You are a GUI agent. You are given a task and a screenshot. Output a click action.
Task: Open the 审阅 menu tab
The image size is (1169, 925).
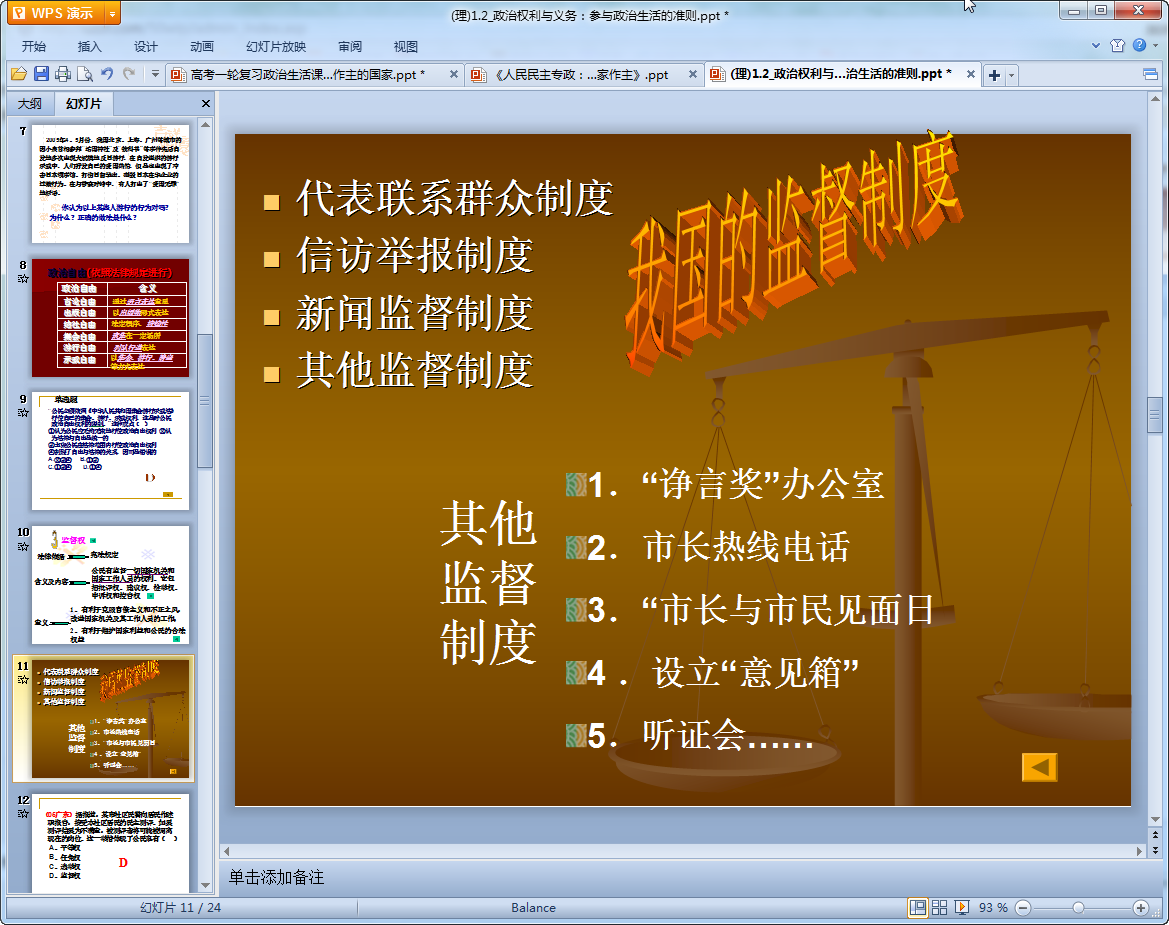point(350,46)
